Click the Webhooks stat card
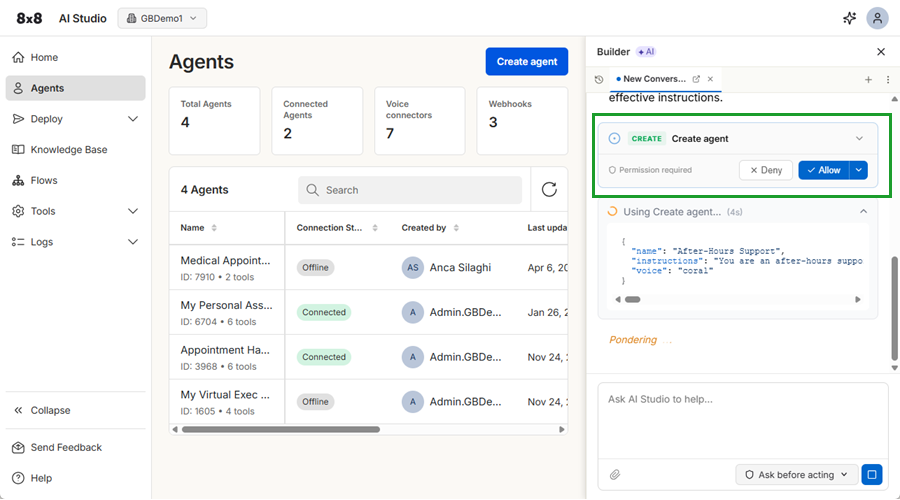The width and height of the screenshot is (900, 500). pyautogui.click(x=522, y=121)
